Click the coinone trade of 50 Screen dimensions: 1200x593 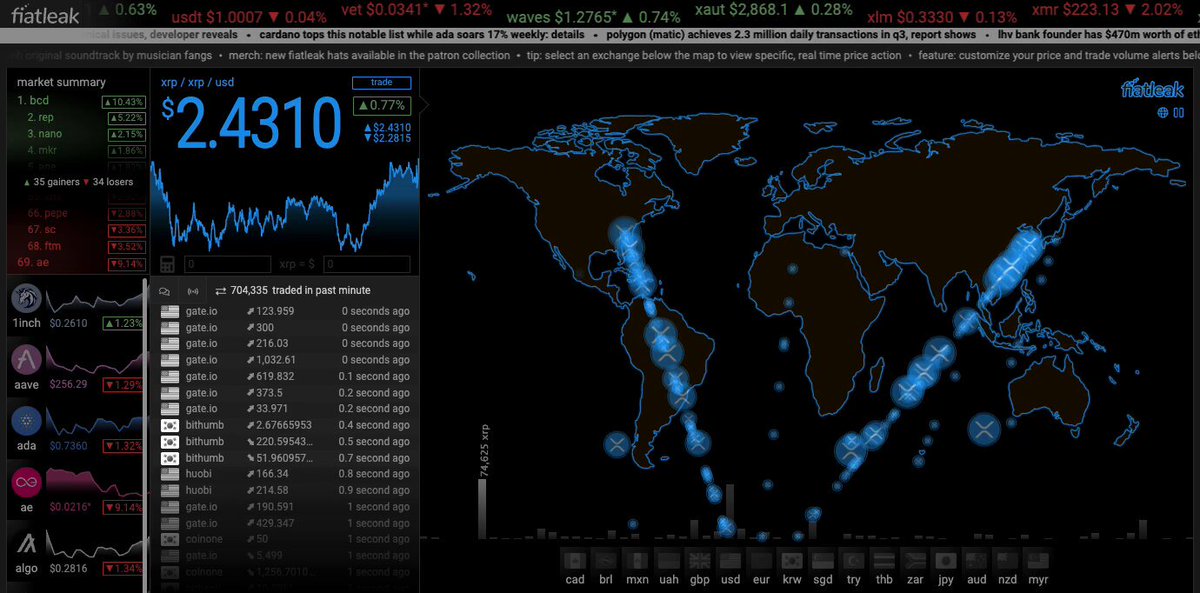(x=285, y=539)
